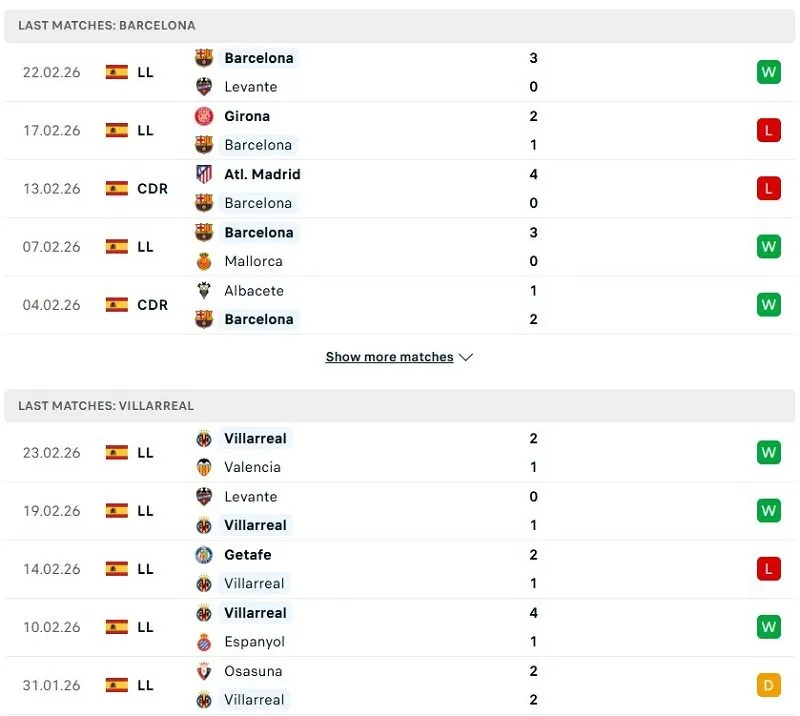
Task: Open the Getafe team name link
Action: 246,555
